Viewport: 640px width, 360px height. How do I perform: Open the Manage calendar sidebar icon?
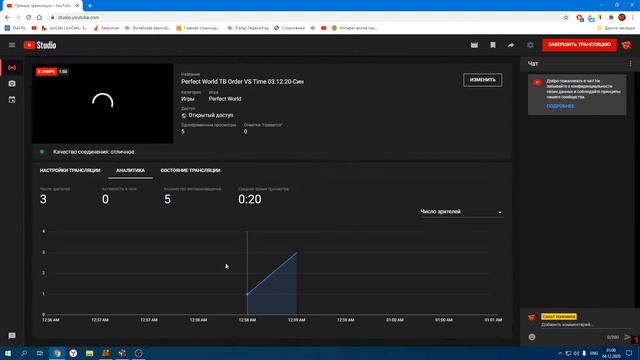tap(12, 100)
